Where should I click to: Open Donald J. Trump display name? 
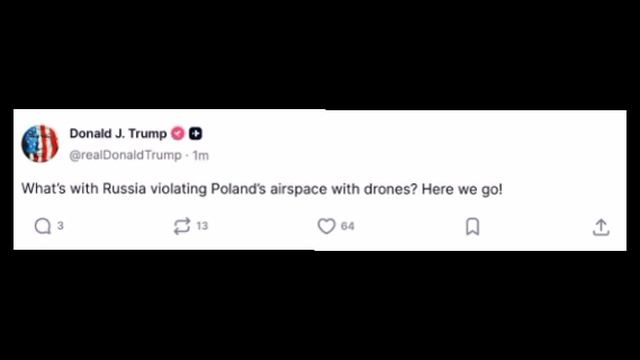tap(118, 133)
